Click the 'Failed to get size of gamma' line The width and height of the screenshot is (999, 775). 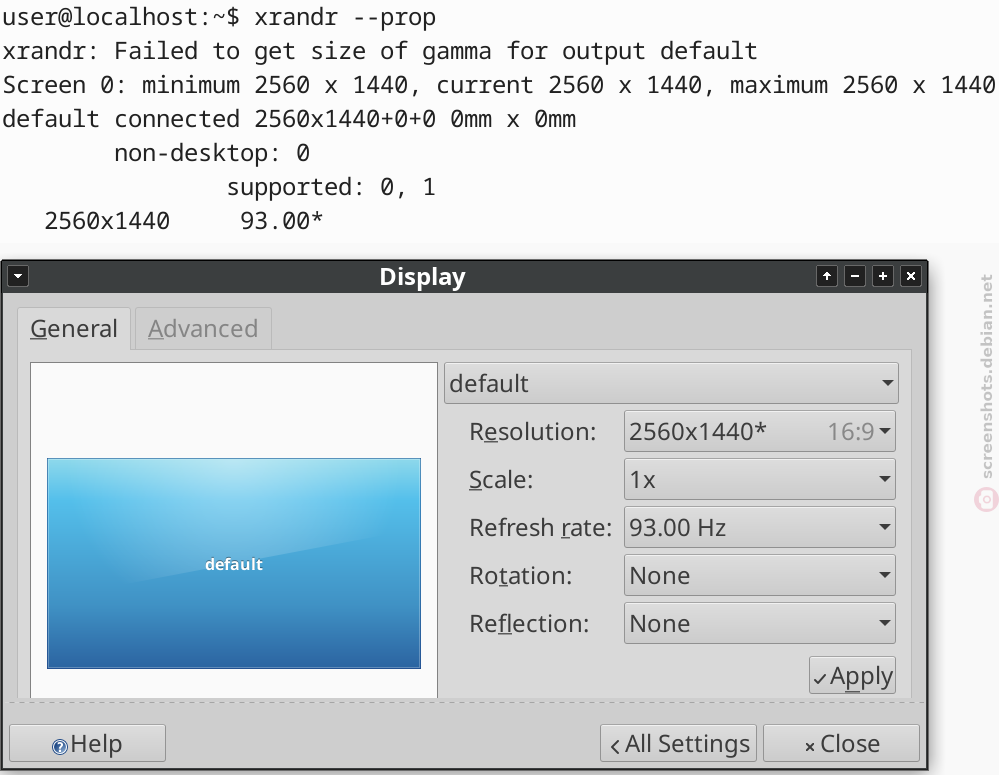coord(380,51)
